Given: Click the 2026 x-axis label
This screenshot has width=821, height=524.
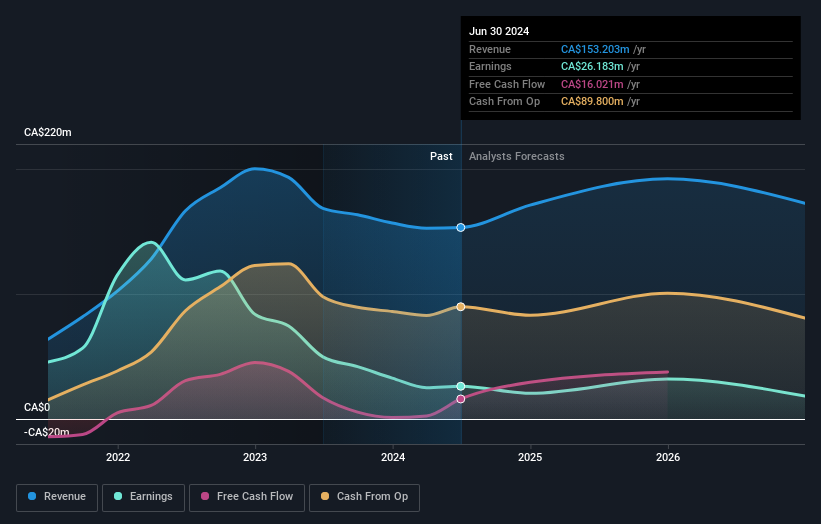Looking at the screenshot, I should pos(668,458).
